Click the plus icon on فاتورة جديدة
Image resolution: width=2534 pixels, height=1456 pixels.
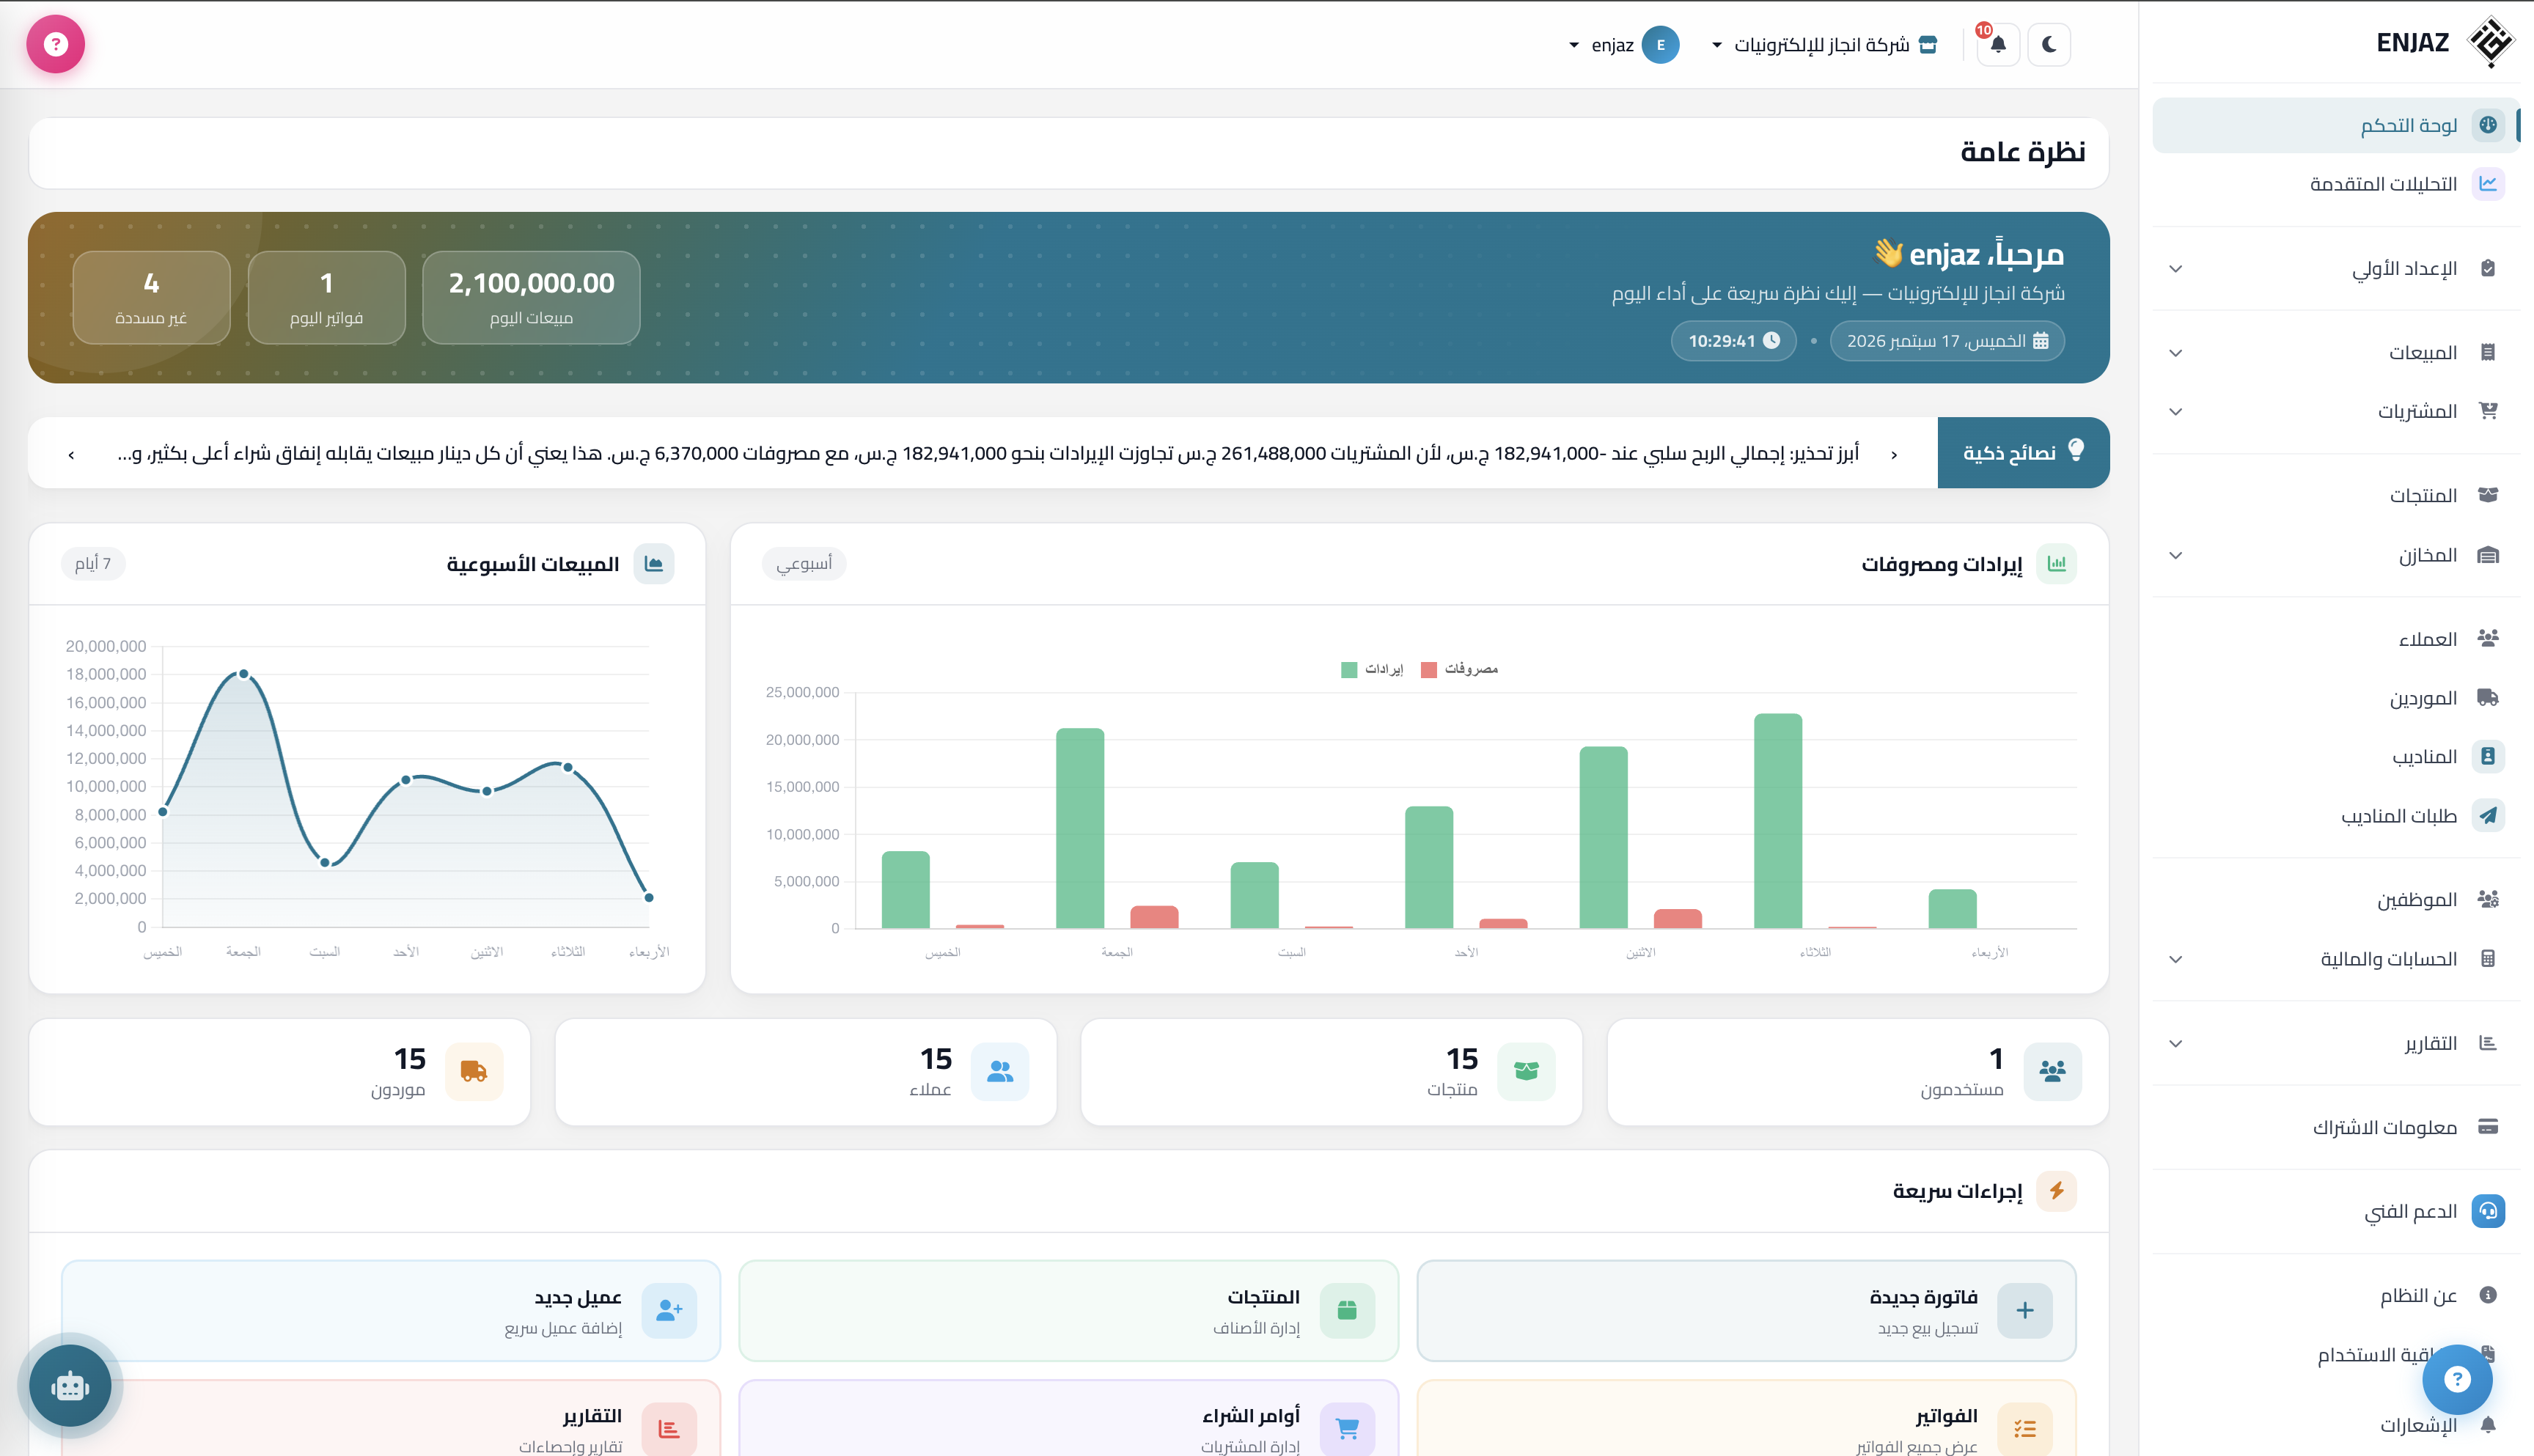(x=2025, y=1310)
